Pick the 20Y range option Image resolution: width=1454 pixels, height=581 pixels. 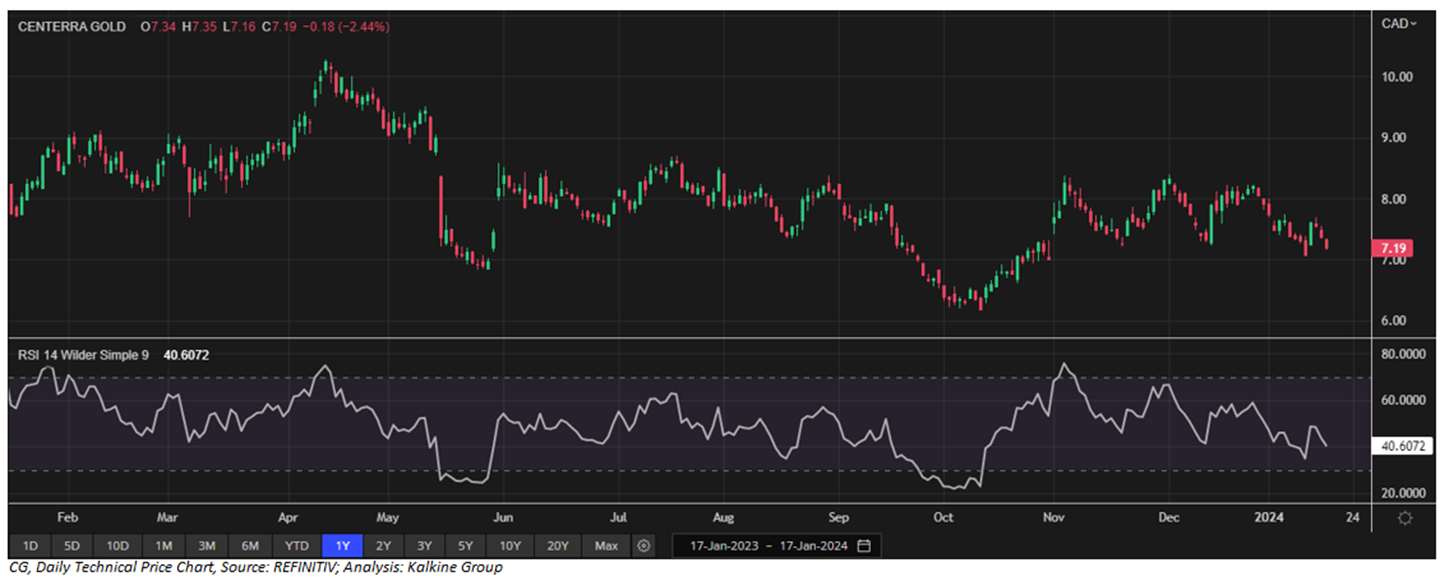[x=557, y=546]
